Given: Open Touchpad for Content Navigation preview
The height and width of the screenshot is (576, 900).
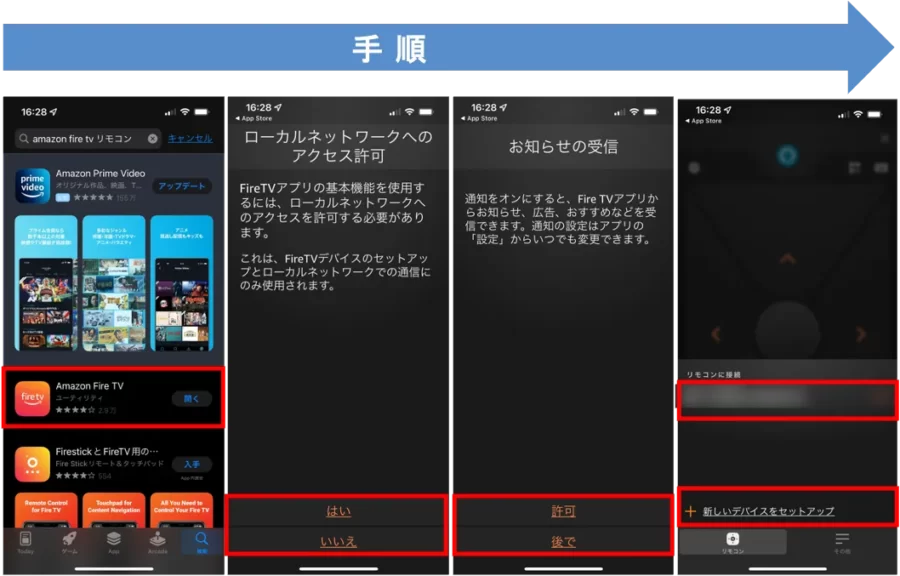Looking at the screenshot, I should coord(114,510).
